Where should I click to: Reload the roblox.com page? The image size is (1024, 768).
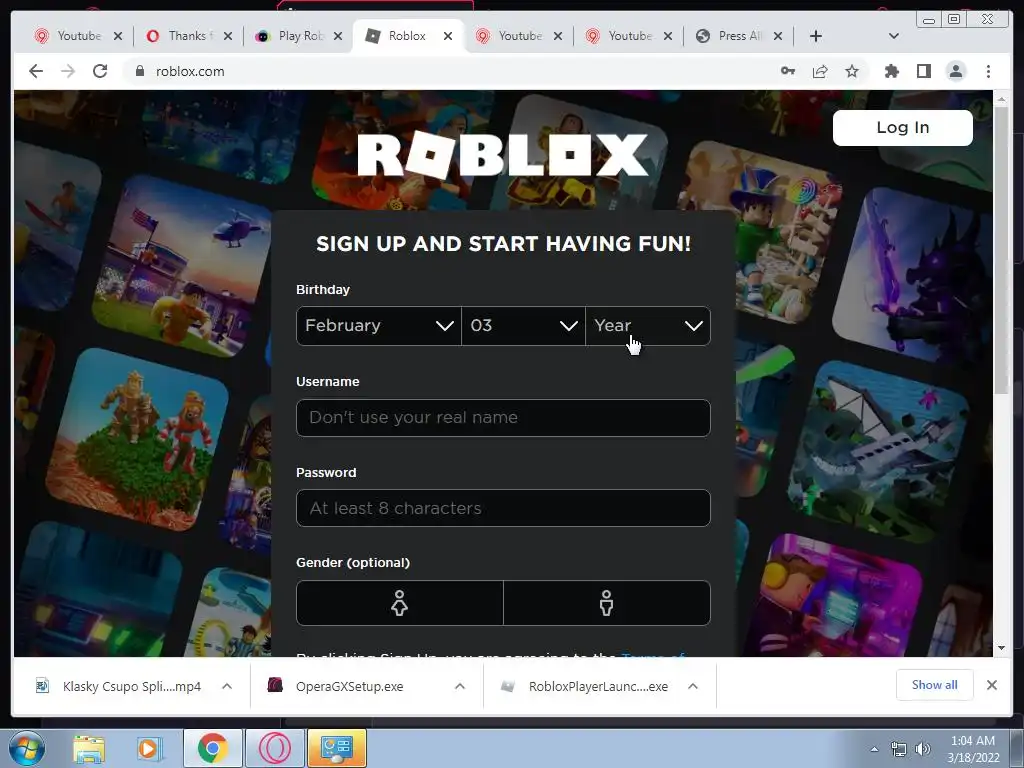pos(100,71)
